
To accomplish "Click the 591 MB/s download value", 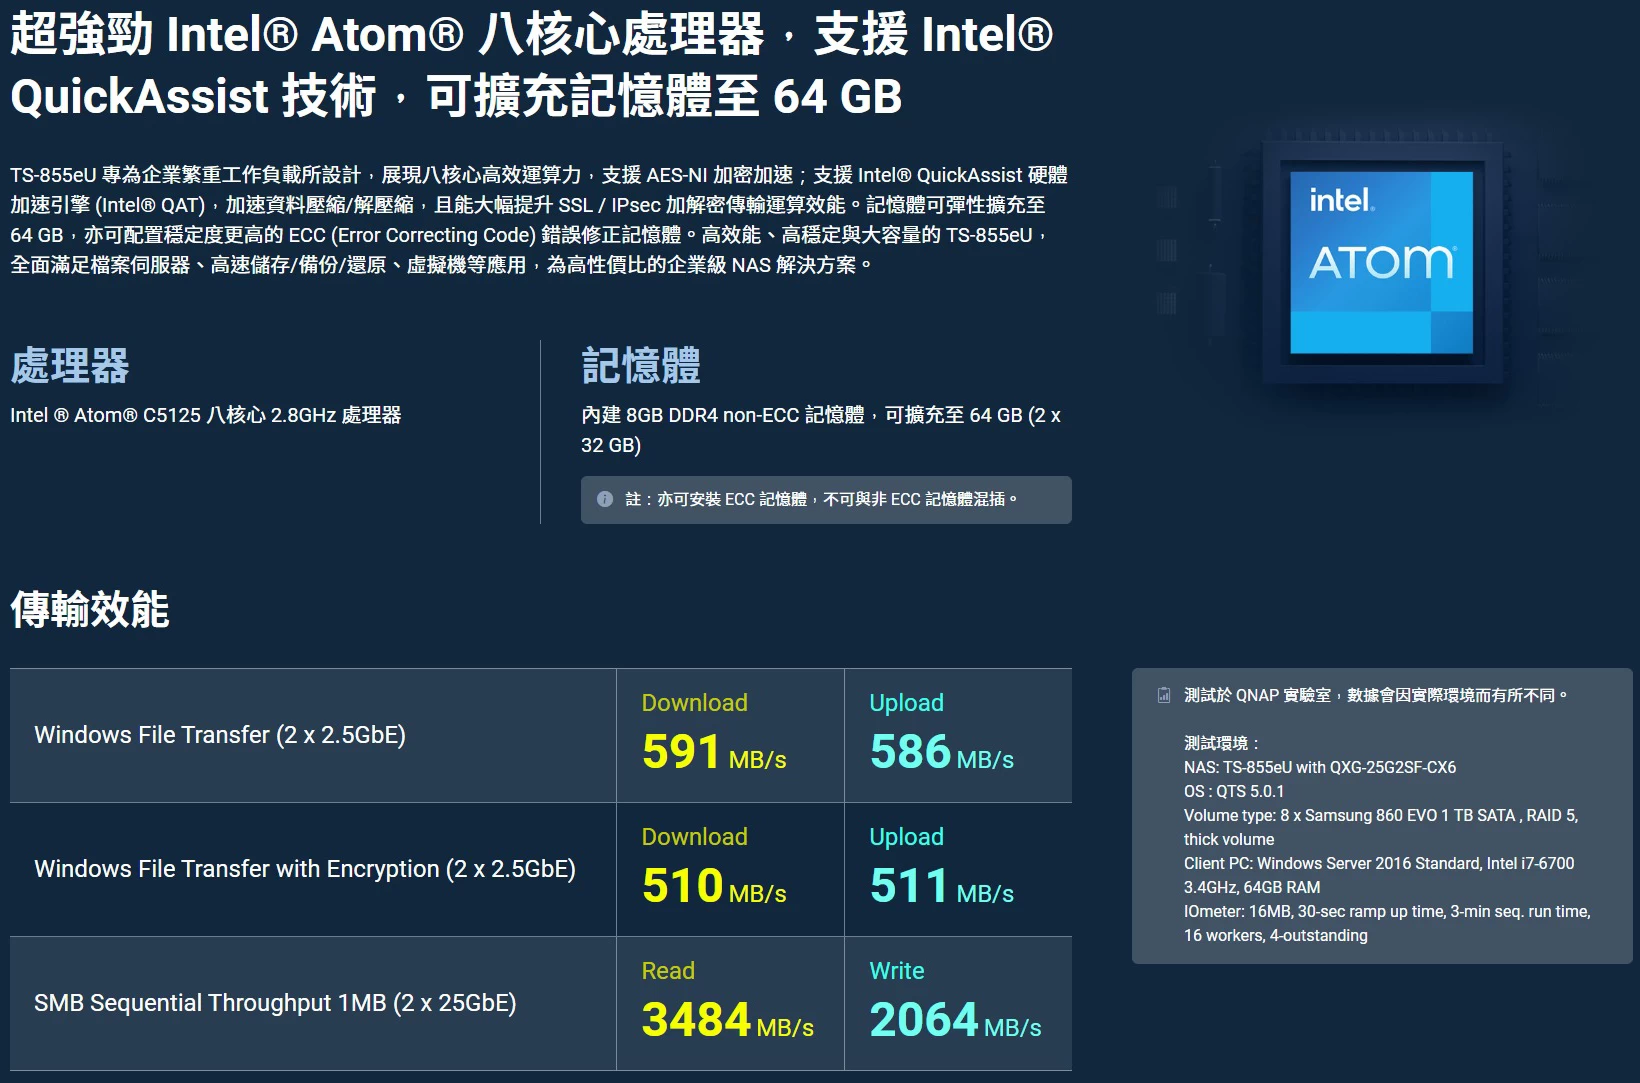I will coord(714,752).
